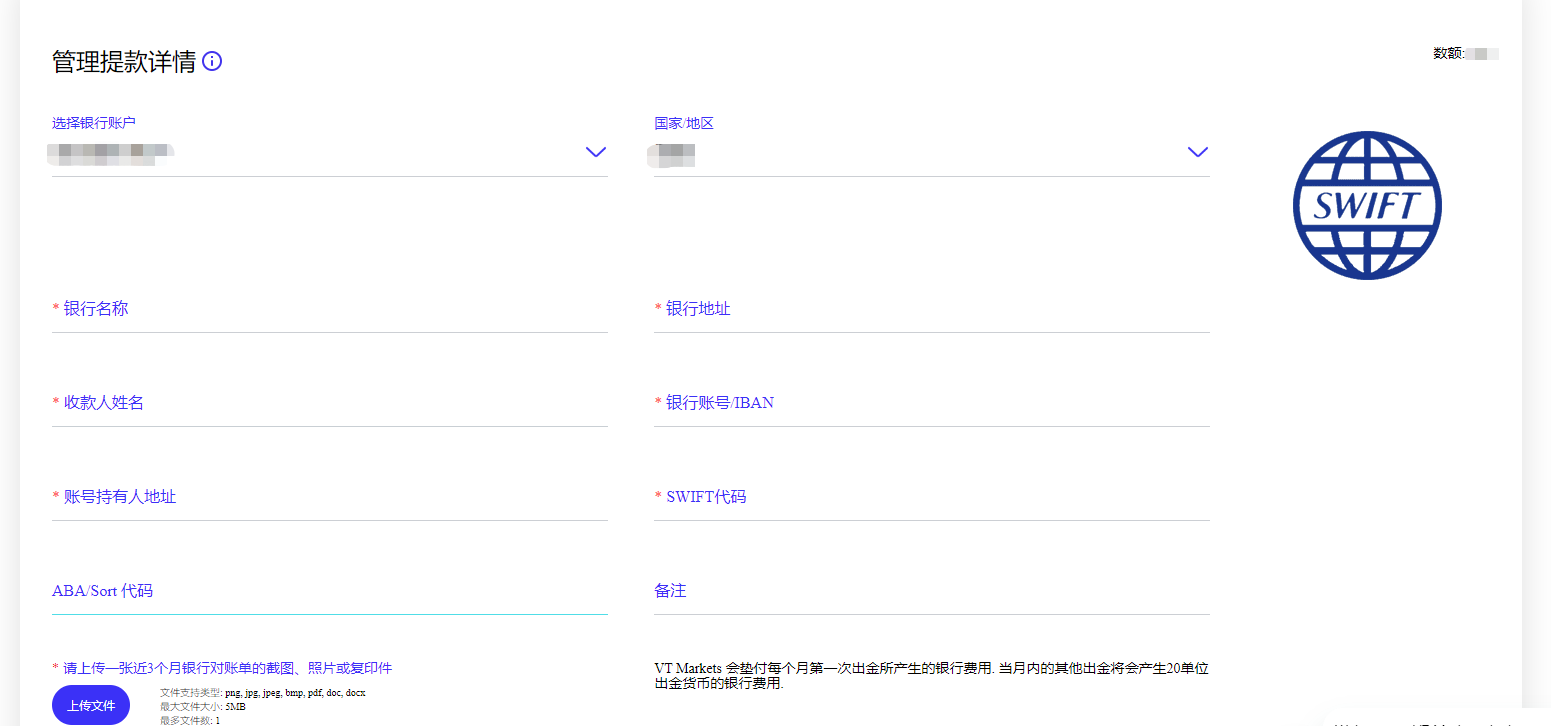The width and height of the screenshot is (1551, 726).
Task: Click the VT Markets bank fee notice text
Action: [x=931, y=676]
